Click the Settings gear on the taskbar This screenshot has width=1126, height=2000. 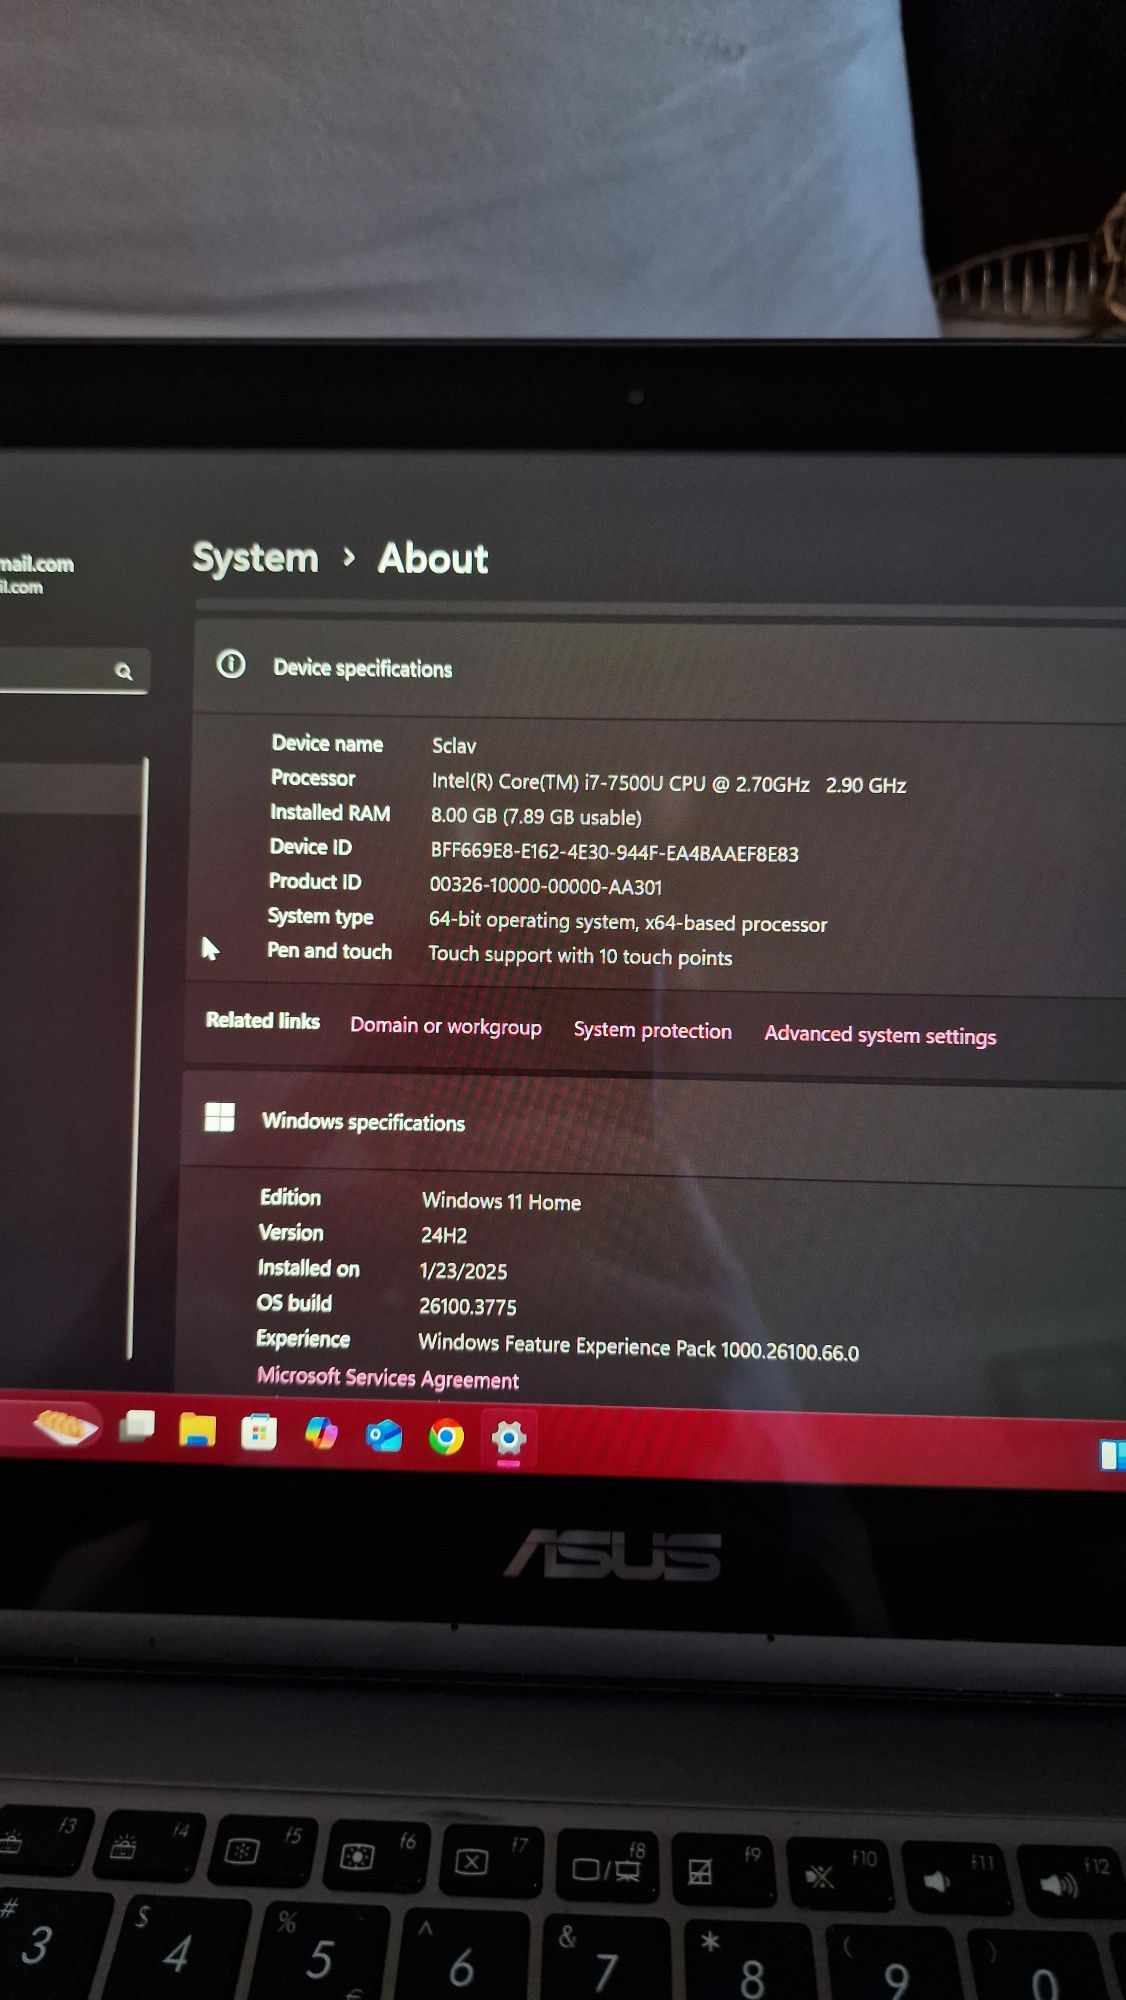(x=508, y=1439)
